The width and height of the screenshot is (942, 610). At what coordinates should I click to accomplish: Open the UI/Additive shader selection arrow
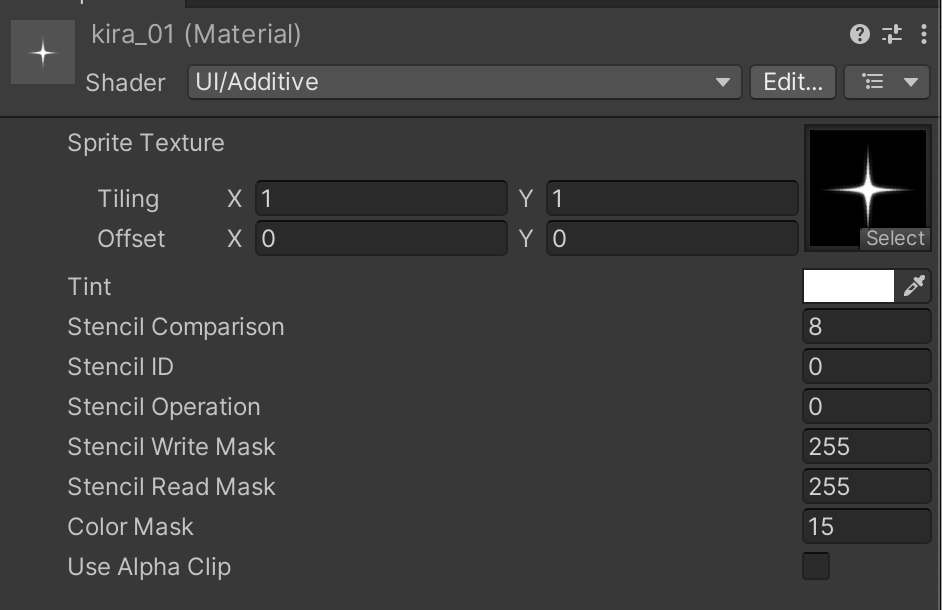tap(723, 83)
